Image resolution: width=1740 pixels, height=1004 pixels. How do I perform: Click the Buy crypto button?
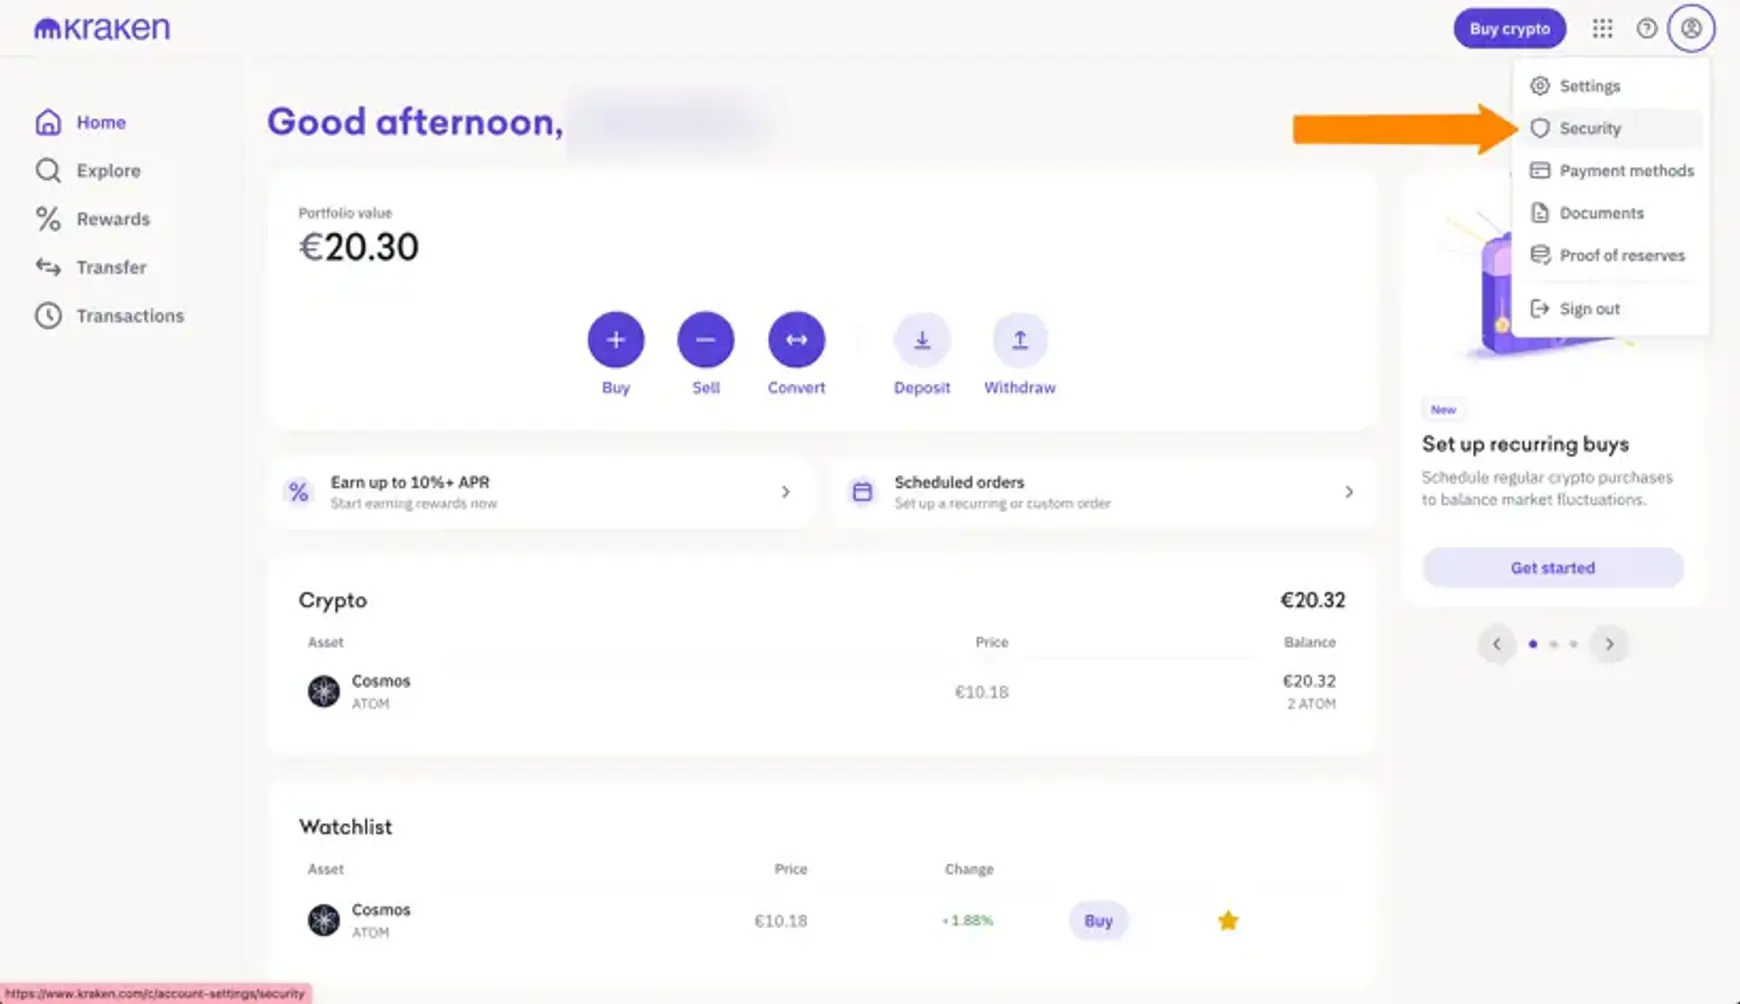(1510, 28)
